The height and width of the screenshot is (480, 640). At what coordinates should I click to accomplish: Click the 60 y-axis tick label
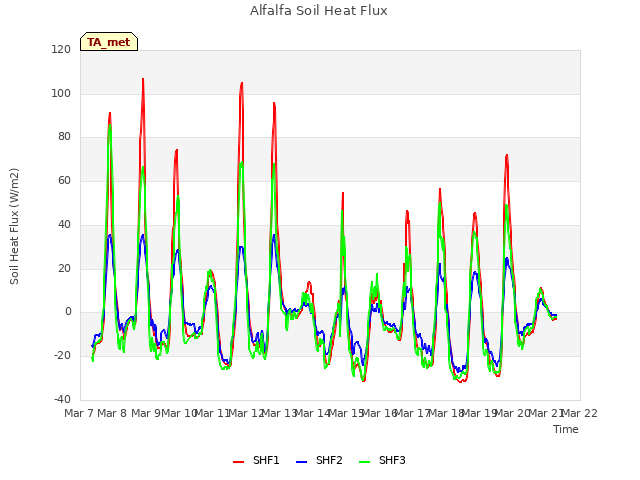coord(64,180)
